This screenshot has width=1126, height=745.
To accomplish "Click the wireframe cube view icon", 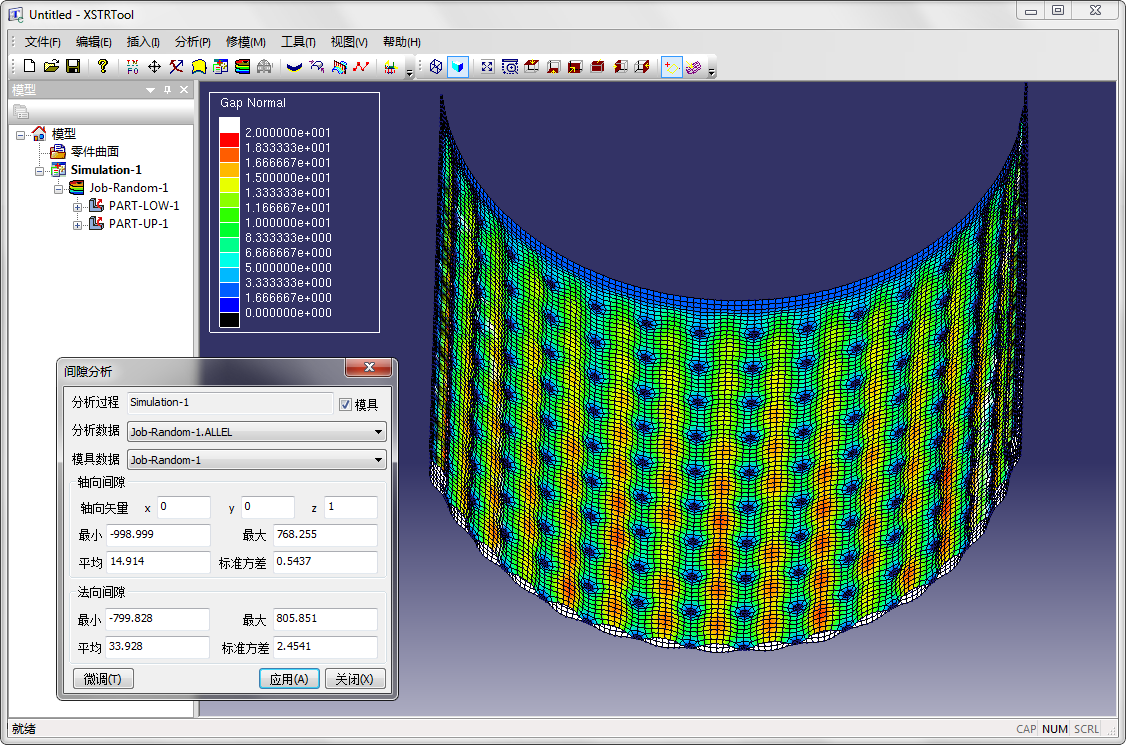I will tap(435, 67).
